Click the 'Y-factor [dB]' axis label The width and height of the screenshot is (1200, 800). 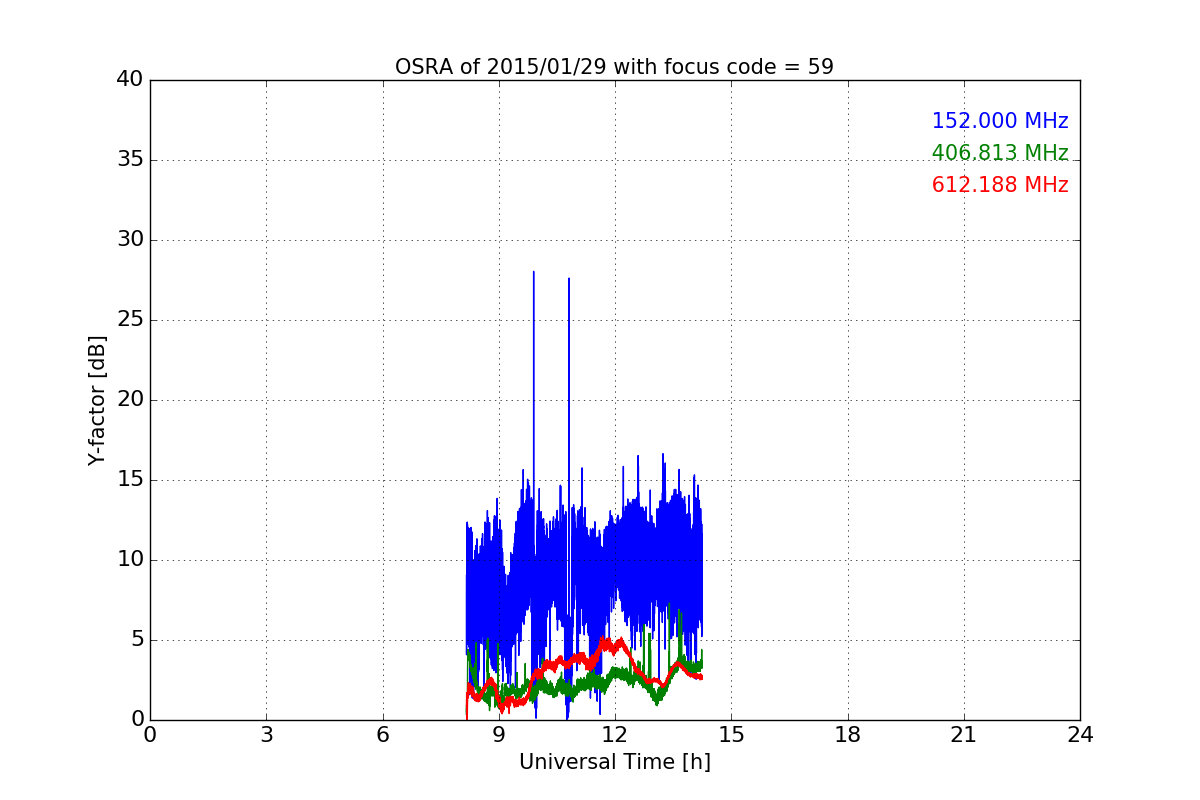click(97, 400)
